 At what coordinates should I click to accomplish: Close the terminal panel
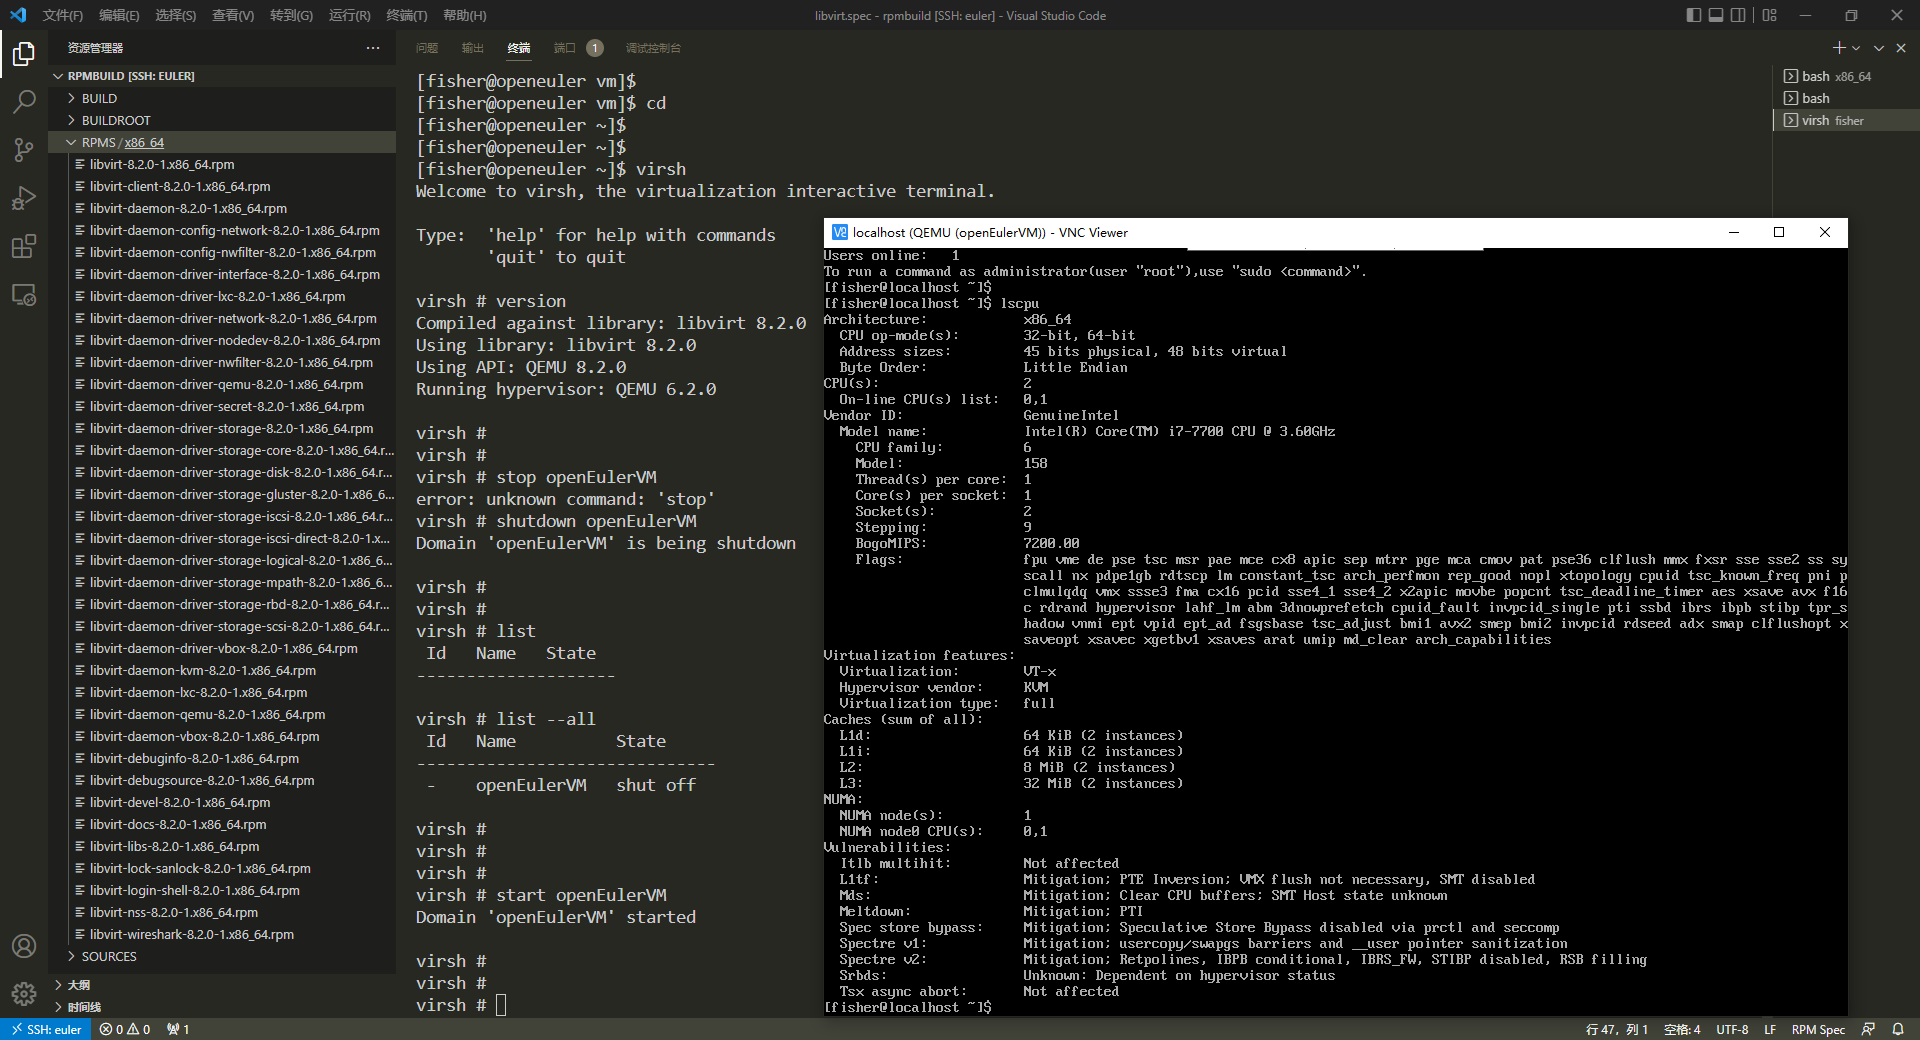click(1901, 48)
